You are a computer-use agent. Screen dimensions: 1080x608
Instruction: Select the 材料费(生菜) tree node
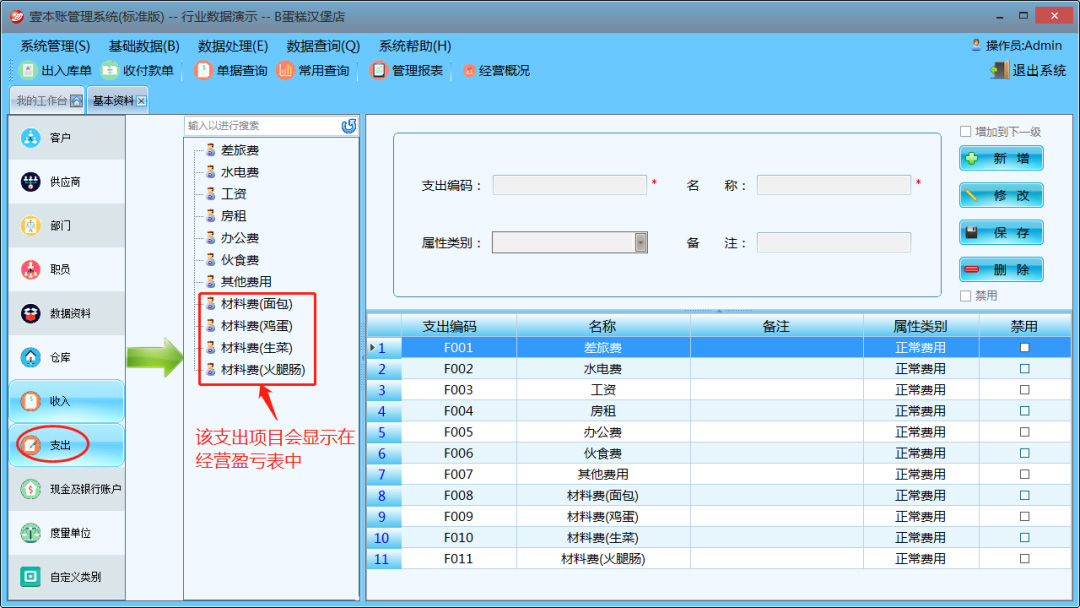point(256,348)
